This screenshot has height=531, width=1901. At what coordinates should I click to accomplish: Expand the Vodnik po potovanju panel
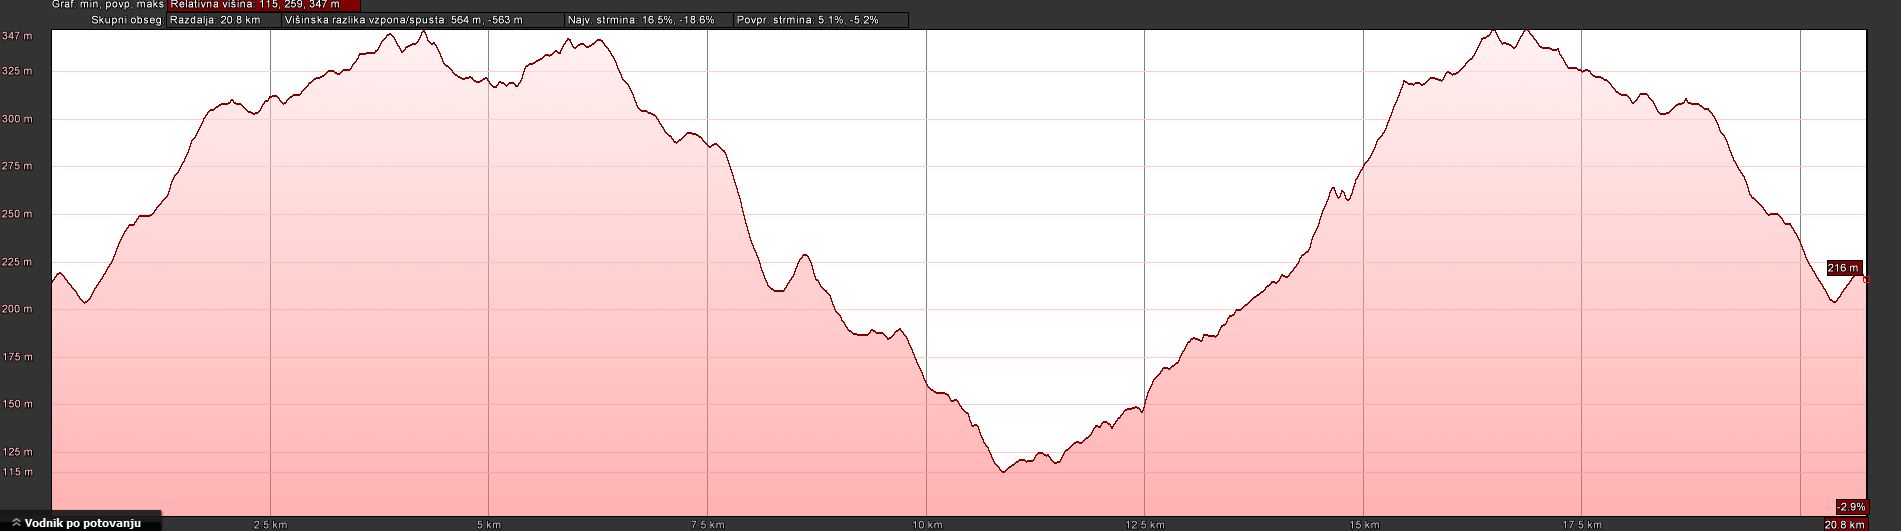coord(80,523)
